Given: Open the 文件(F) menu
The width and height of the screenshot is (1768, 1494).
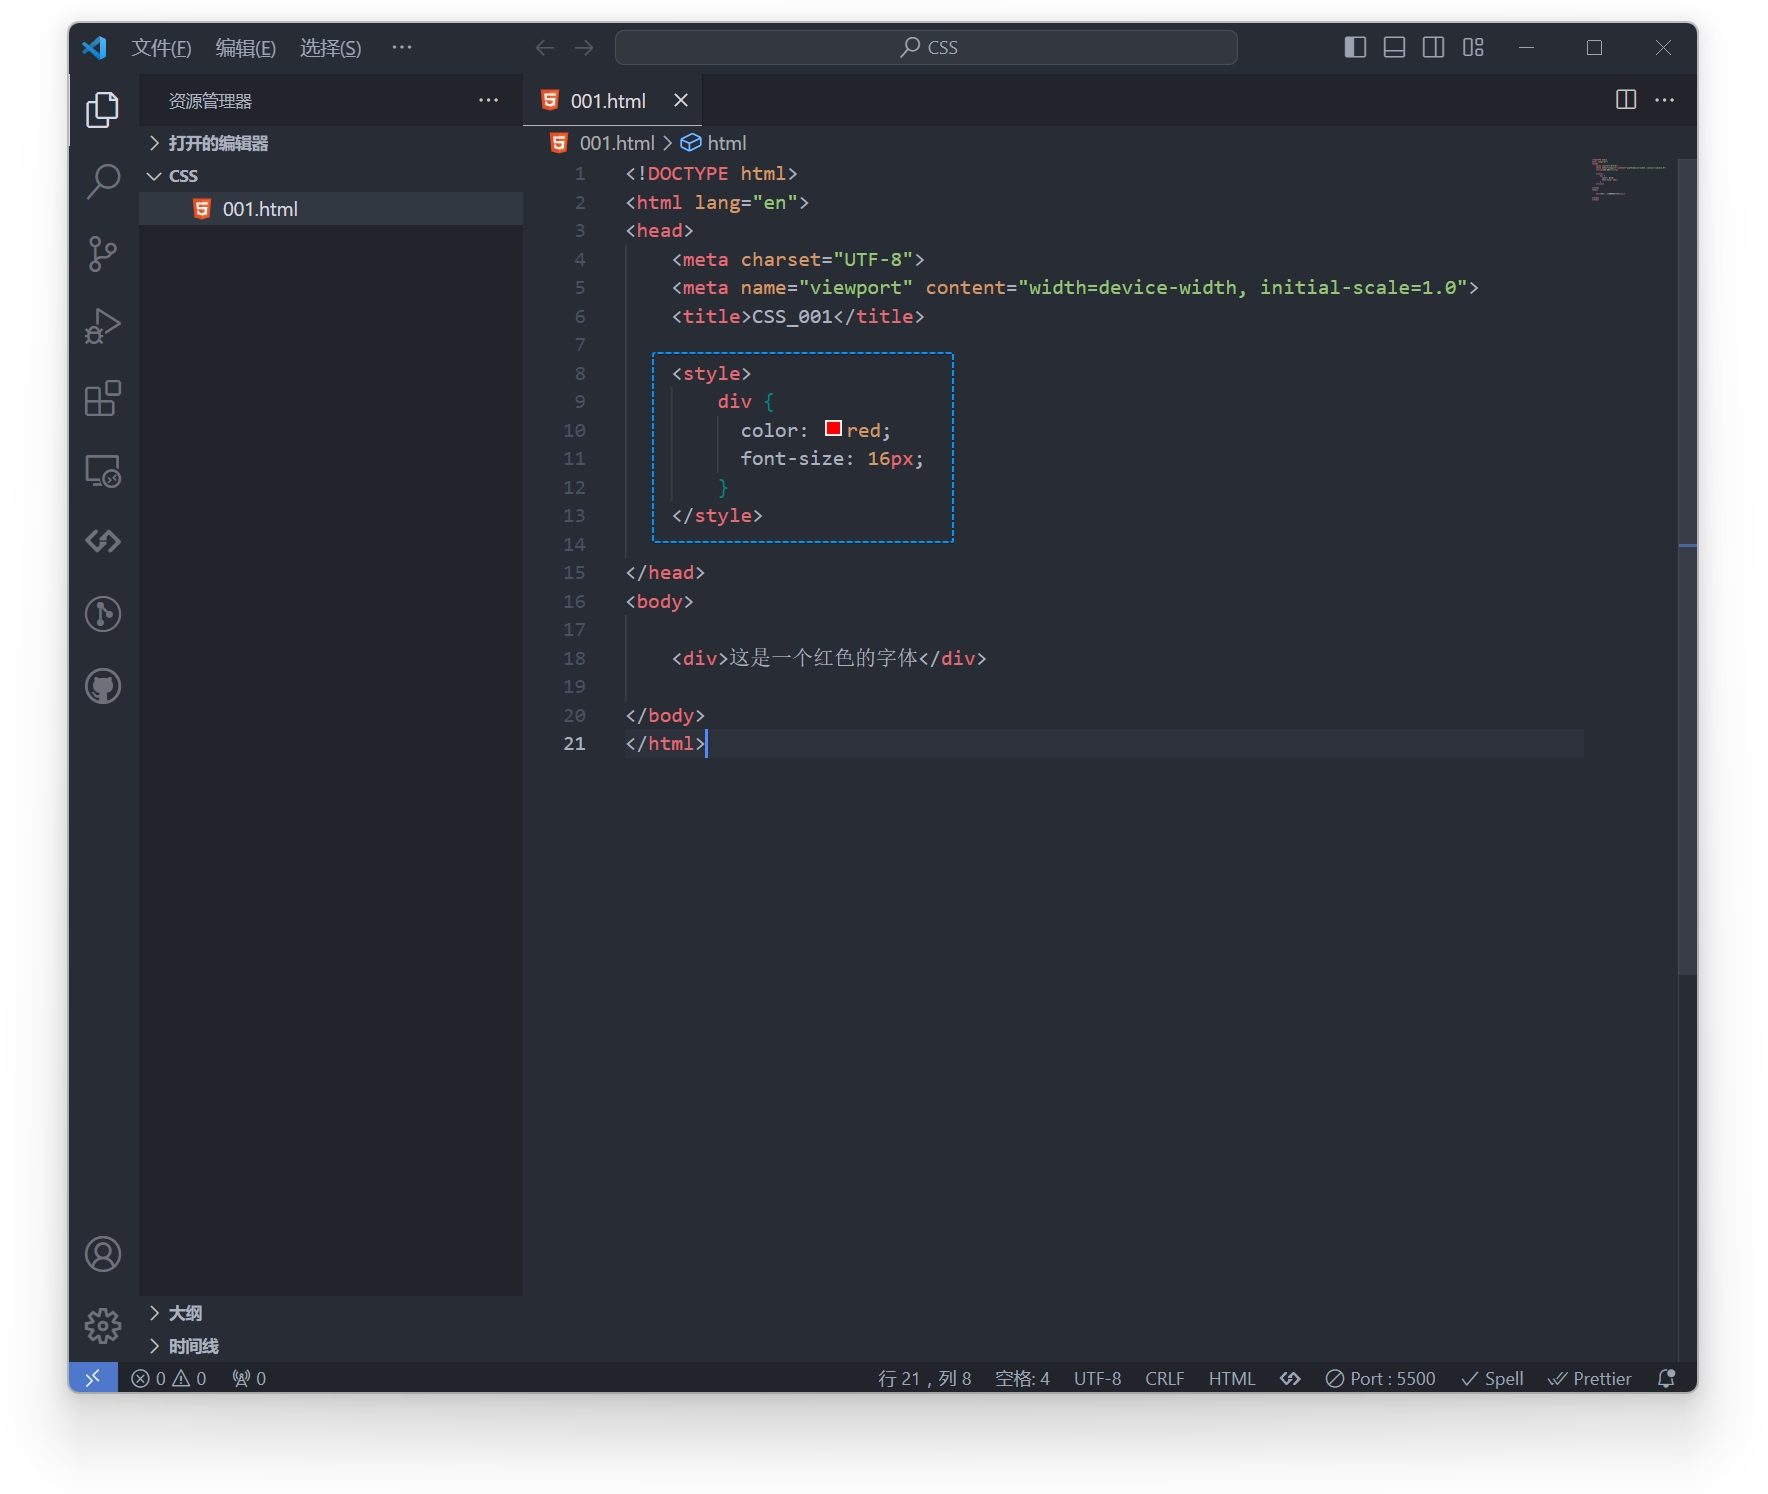Looking at the screenshot, I should [161, 48].
